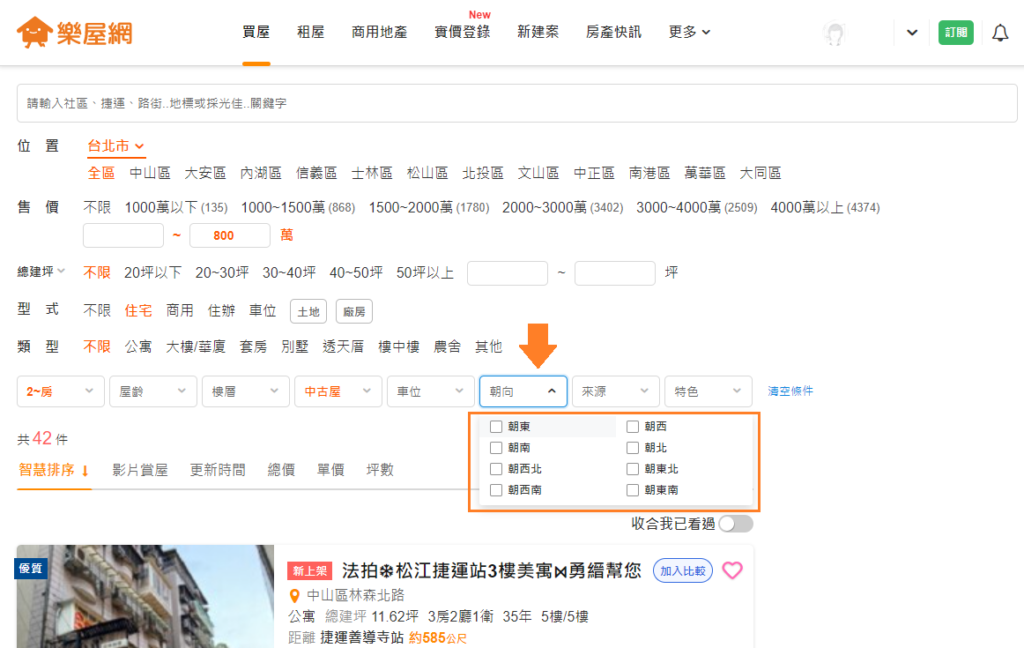Check the 朝西南 orientation option

(x=496, y=490)
